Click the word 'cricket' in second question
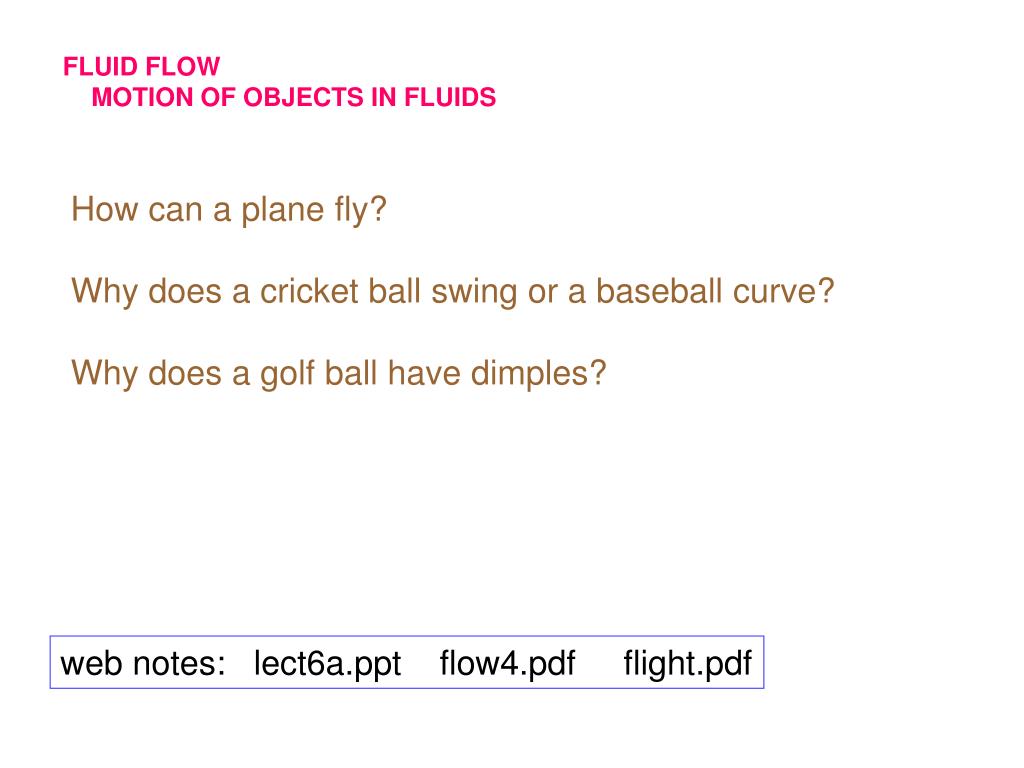 click(x=309, y=291)
